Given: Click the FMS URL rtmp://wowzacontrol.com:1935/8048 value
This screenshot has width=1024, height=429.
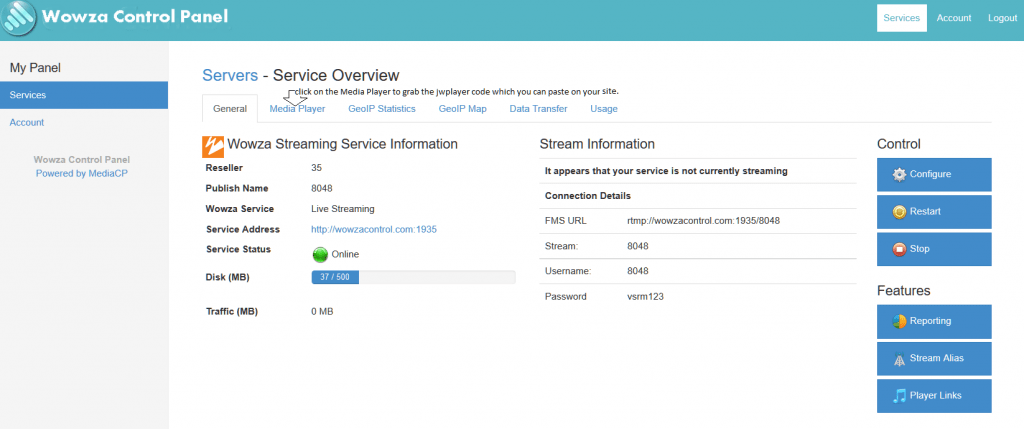Looking at the screenshot, I should (x=703, y=221).
